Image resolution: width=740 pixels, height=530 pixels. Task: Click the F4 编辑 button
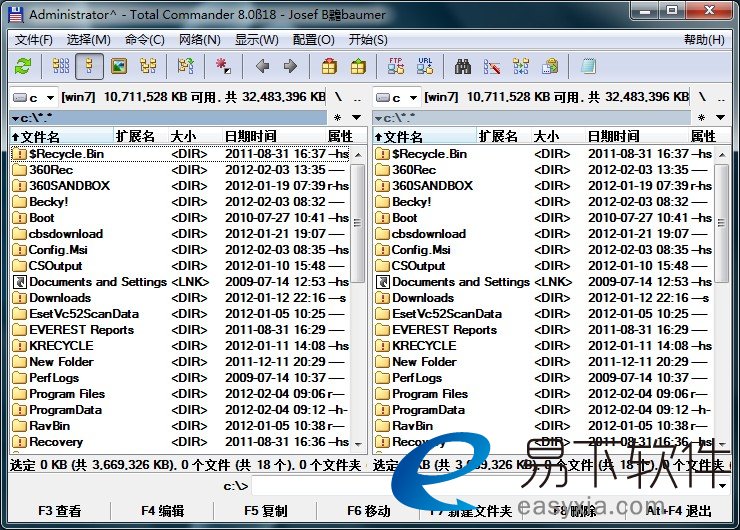point(162,511)
